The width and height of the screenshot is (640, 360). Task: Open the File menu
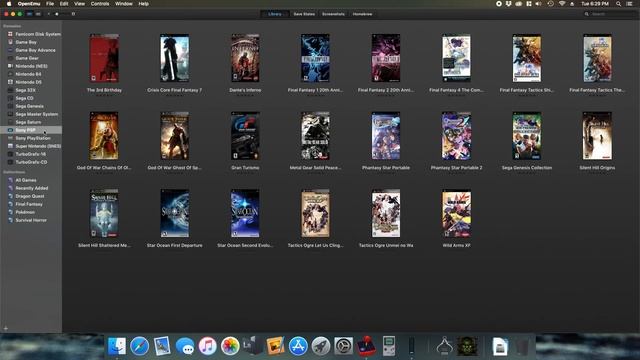[50, 4]
